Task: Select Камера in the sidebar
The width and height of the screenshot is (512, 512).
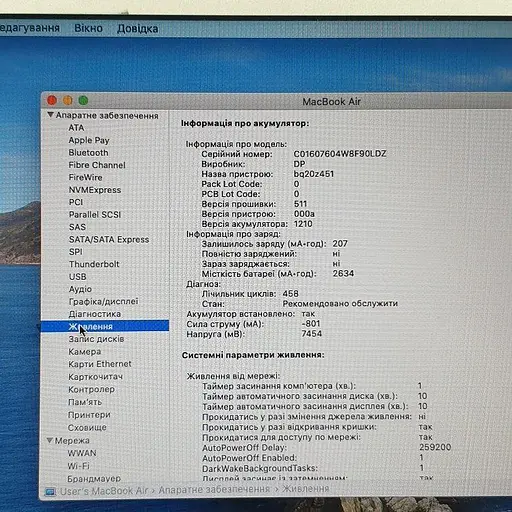Action: click(x=85, y=352)
